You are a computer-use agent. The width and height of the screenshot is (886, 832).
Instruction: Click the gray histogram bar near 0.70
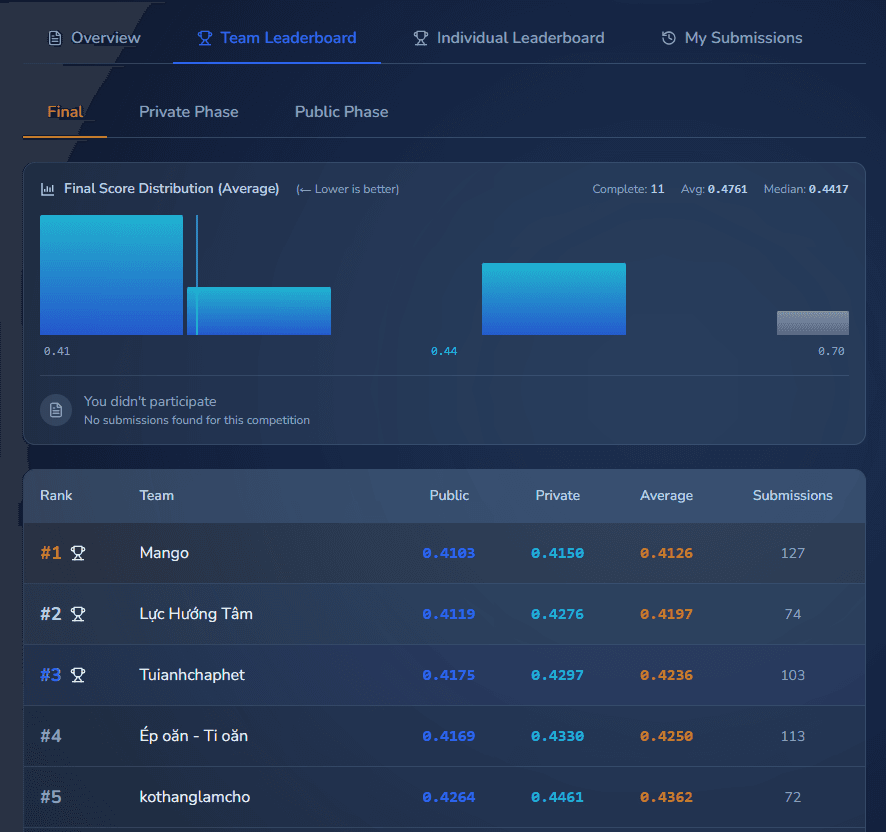(x=813, y=323)
